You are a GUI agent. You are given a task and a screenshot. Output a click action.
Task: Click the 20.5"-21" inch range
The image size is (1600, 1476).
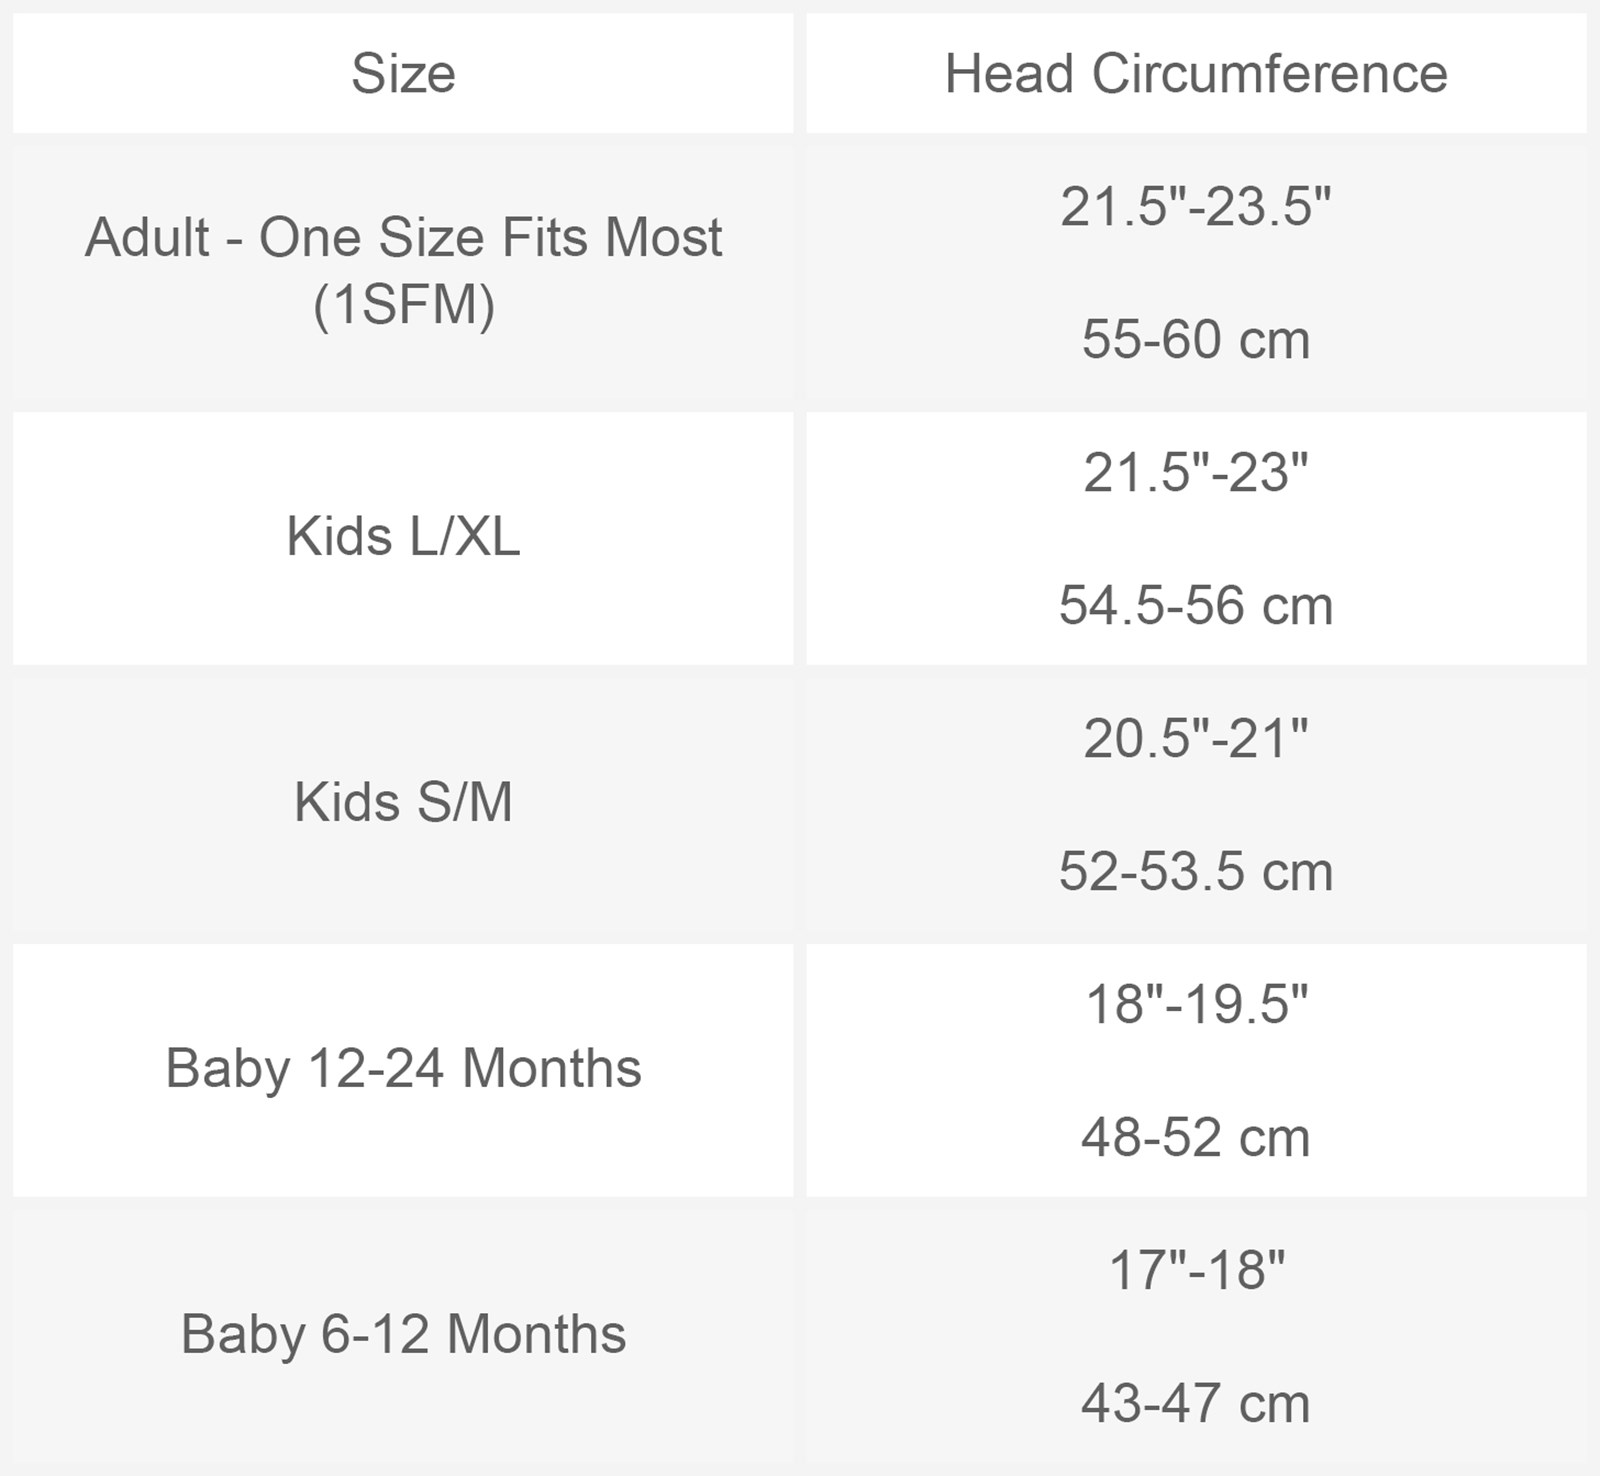pyautogui.click(x=1196, y=739)
